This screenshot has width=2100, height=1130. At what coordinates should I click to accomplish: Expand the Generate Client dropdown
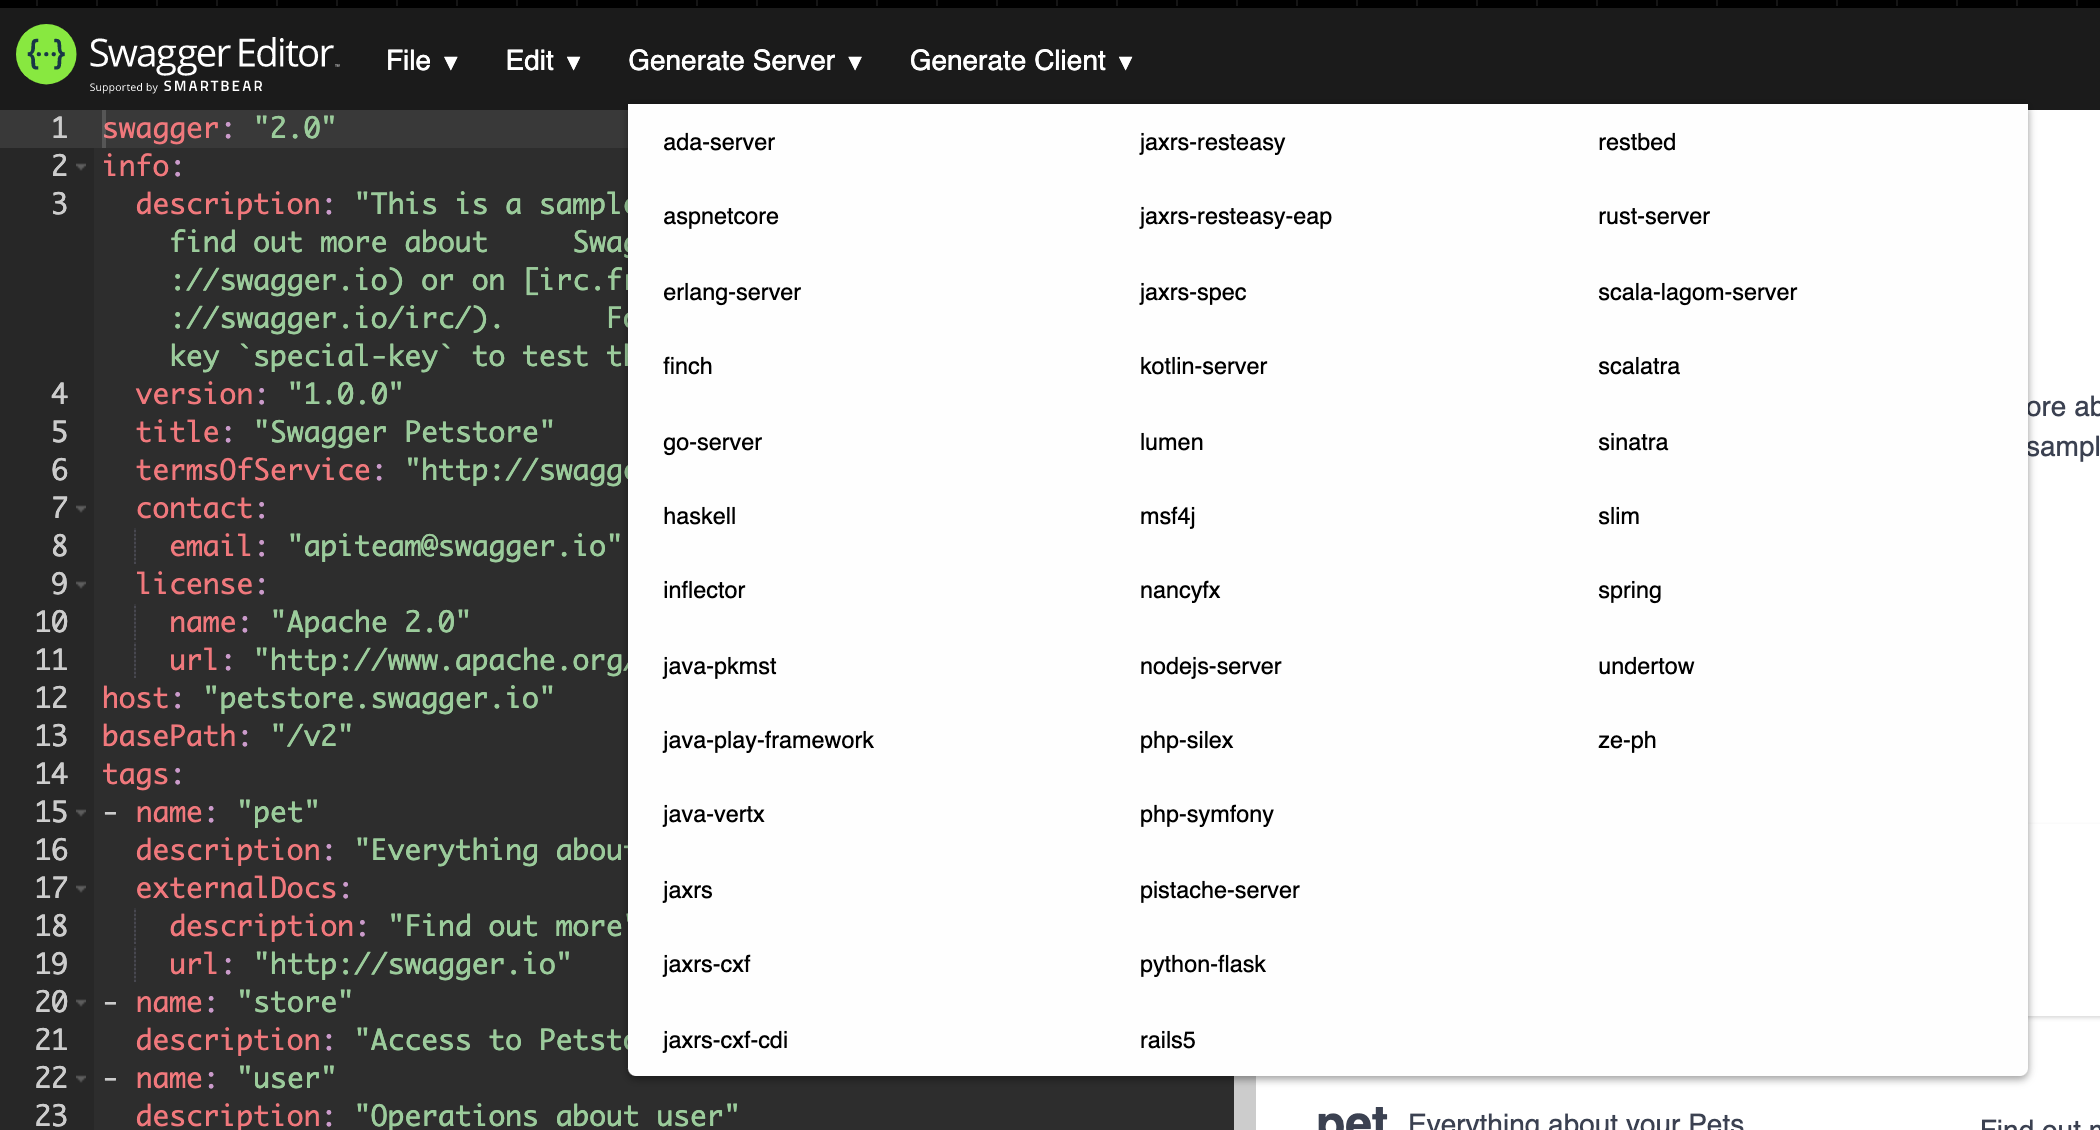coord(1020,61)
